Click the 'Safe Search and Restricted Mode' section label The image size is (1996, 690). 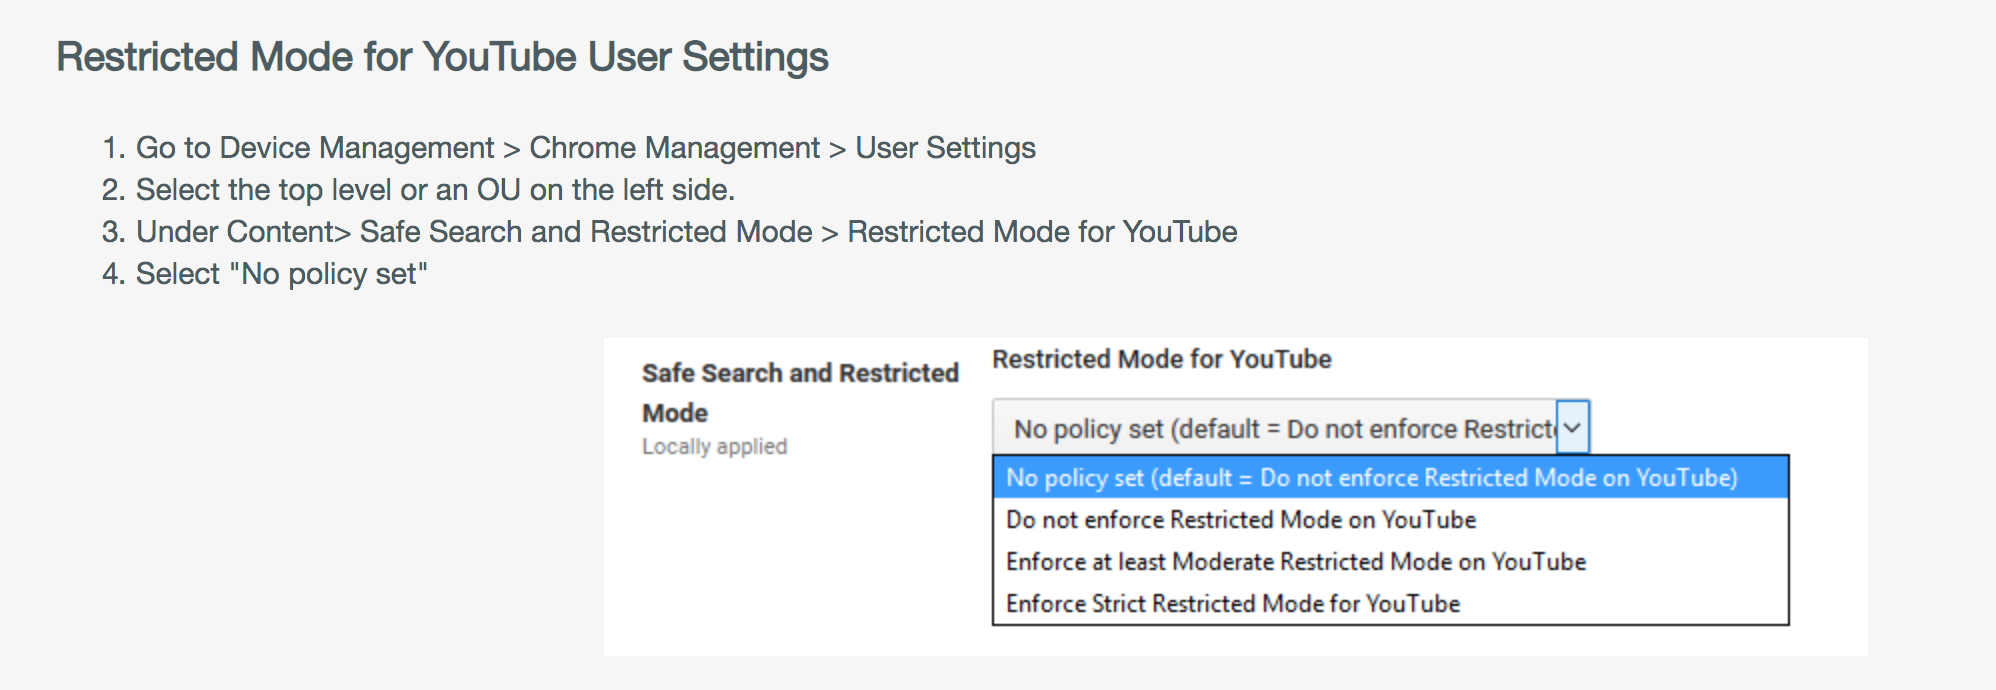(800, 392)
